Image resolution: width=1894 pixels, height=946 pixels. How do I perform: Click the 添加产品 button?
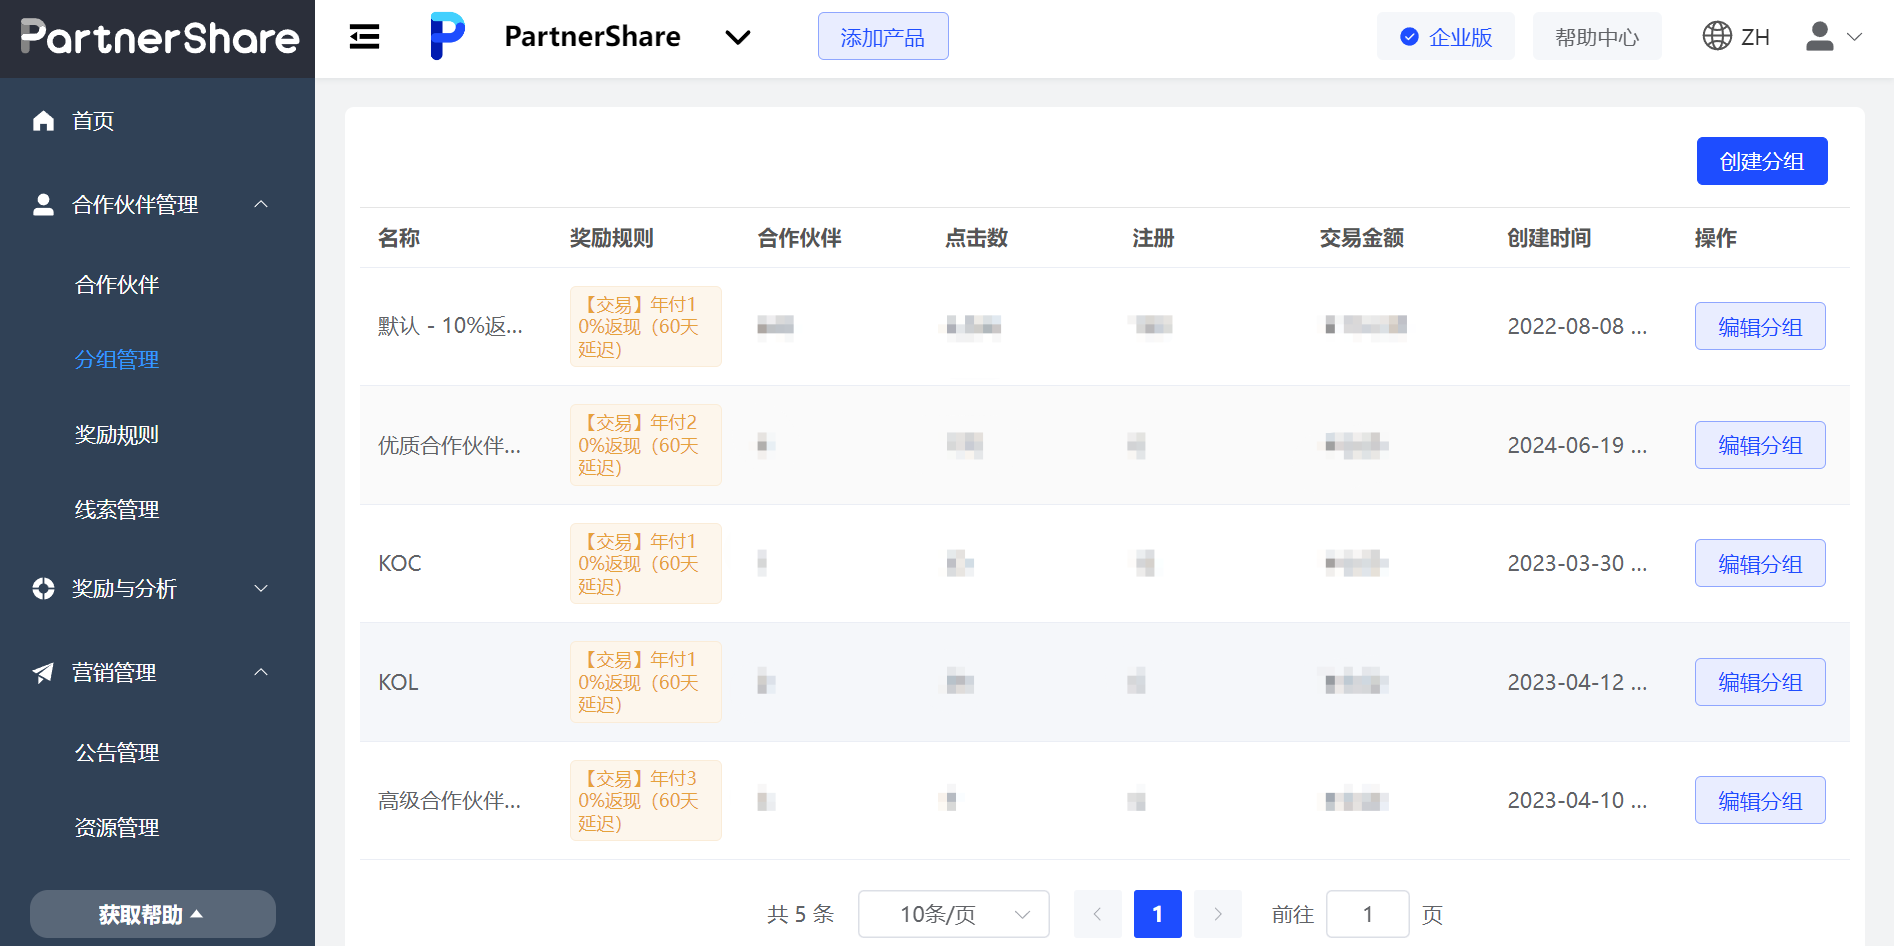coord(882,37)
